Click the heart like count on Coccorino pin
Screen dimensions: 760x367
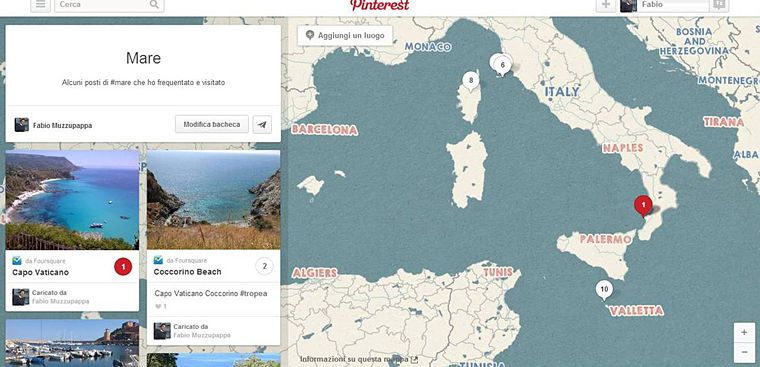coord(160,306)
